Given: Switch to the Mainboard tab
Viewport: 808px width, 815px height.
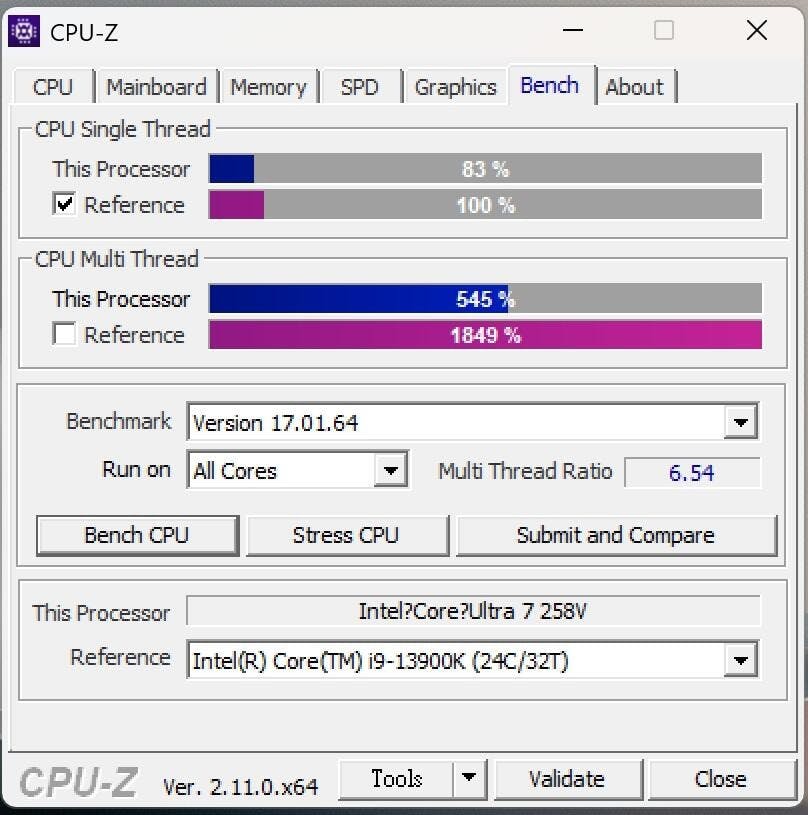Looking at the screenshot, I should [156, 87].
